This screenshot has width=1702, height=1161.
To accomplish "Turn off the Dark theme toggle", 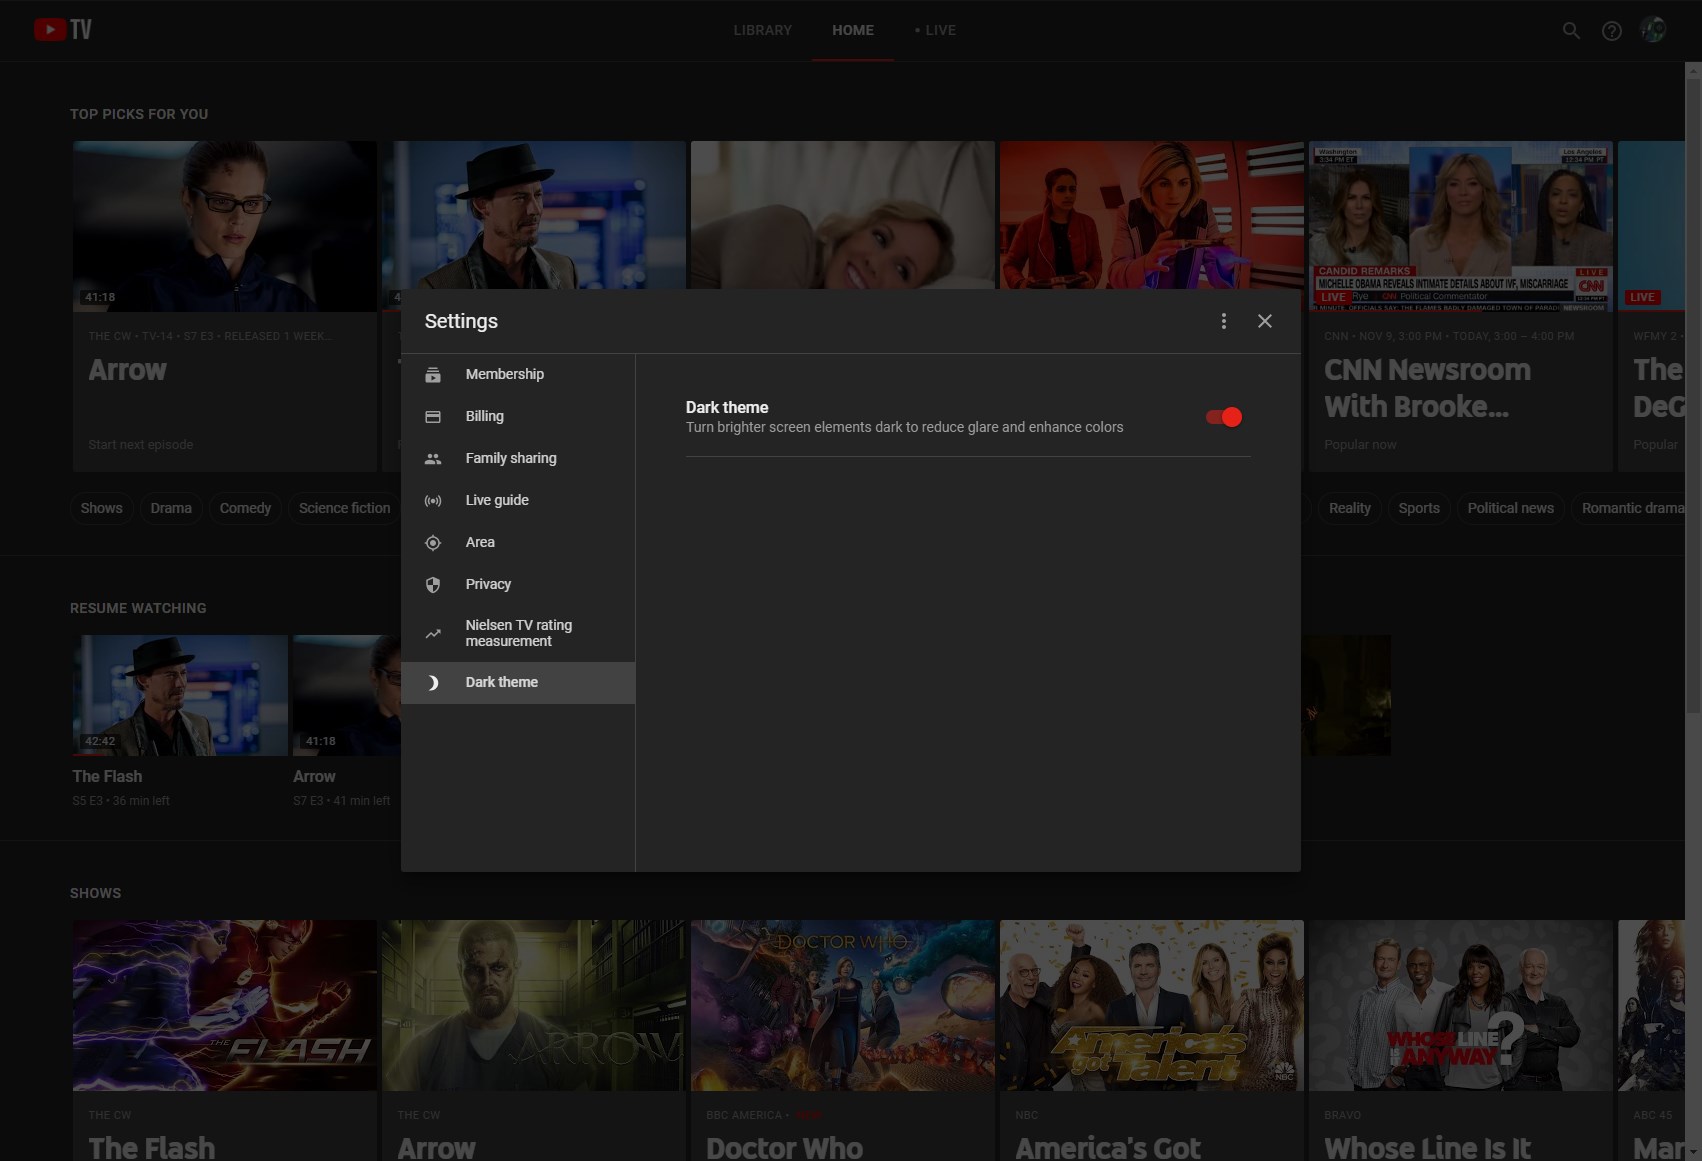I will (x=1224, y=417).
